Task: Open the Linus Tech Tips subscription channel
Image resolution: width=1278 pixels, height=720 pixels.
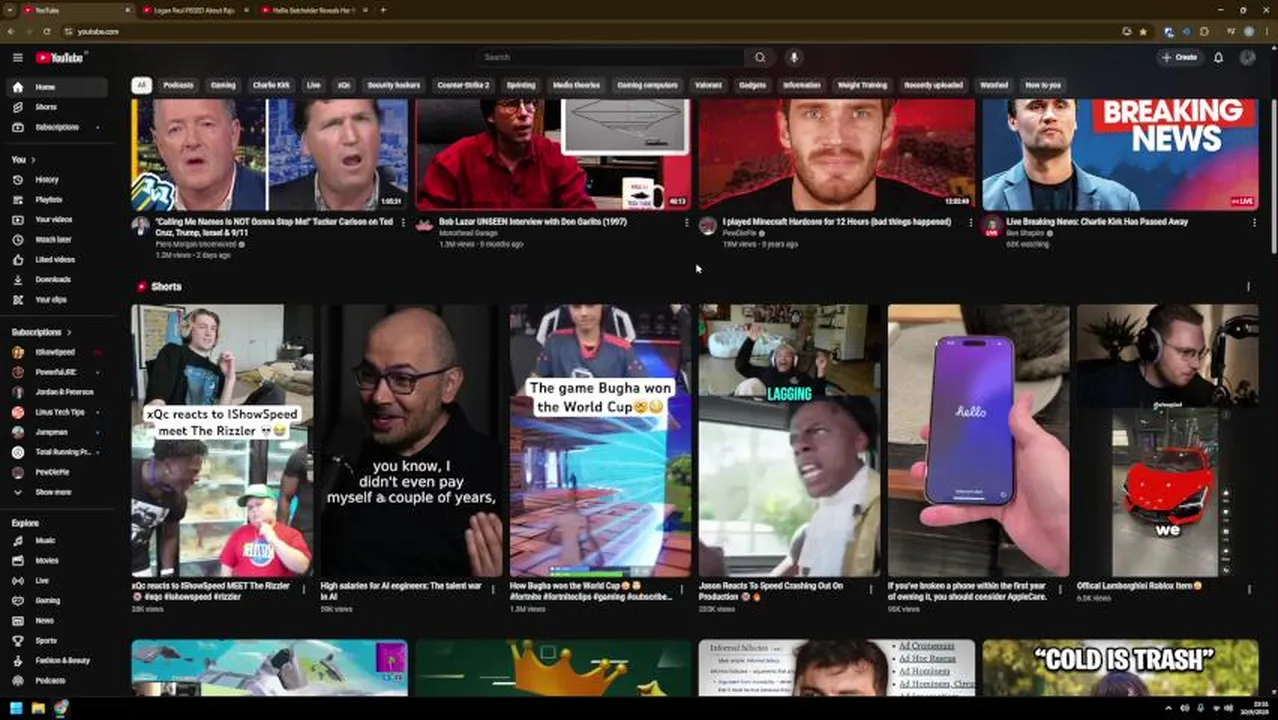Action: (57, 412)
